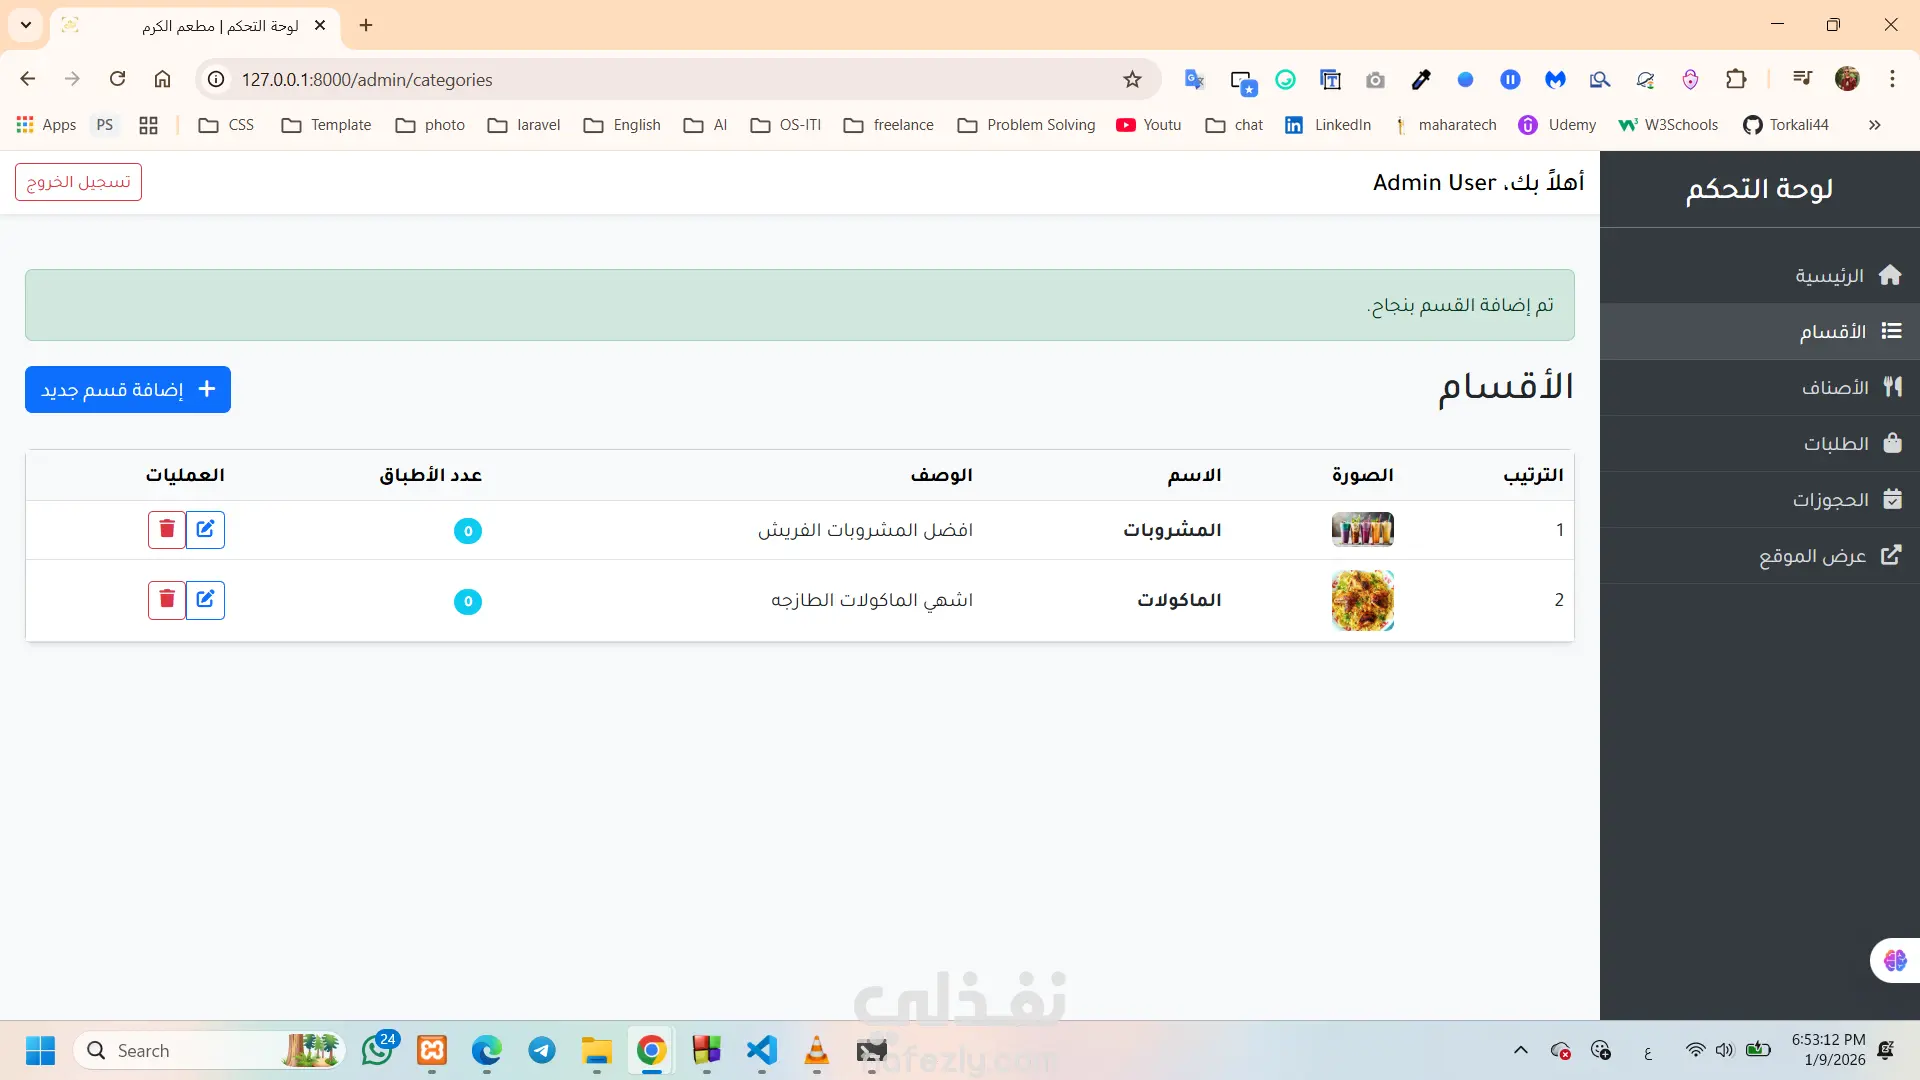Click إضافة قسم جديد button
Image resolution: width=1920 pixels, height=1080 pixels.
128,389
